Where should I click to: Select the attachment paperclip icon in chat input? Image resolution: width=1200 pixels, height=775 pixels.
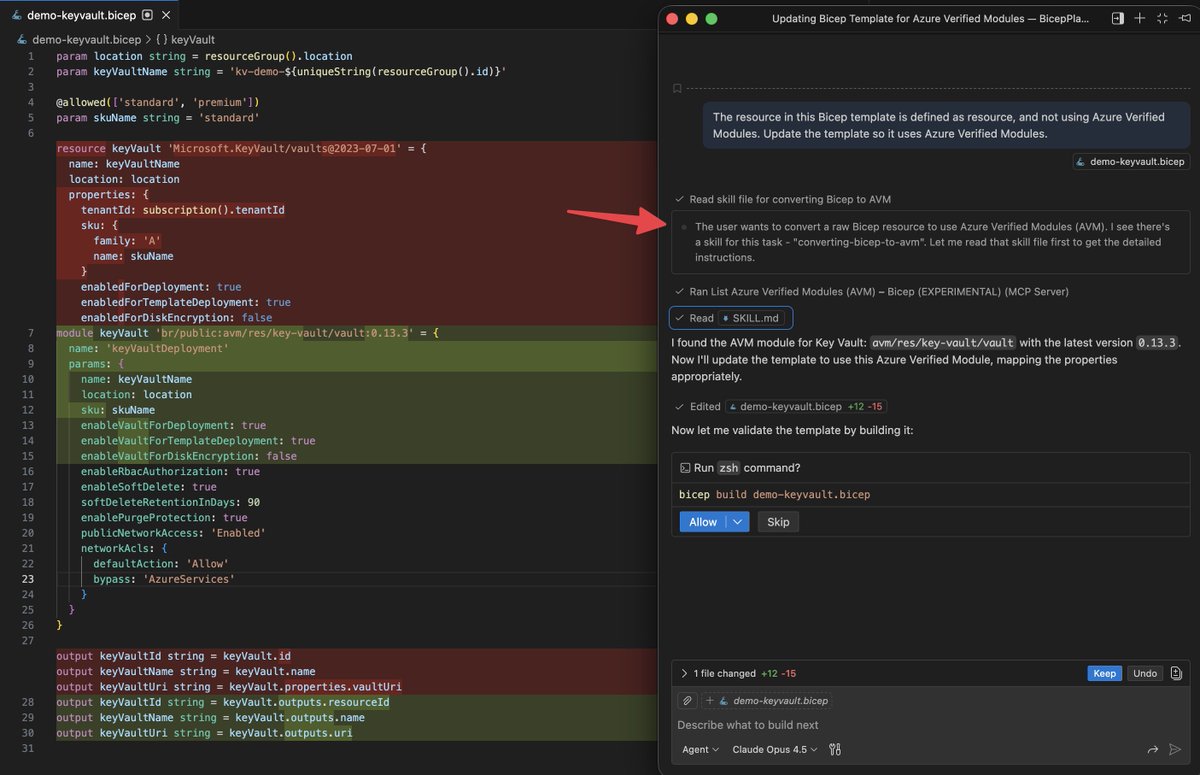point(687,700)
